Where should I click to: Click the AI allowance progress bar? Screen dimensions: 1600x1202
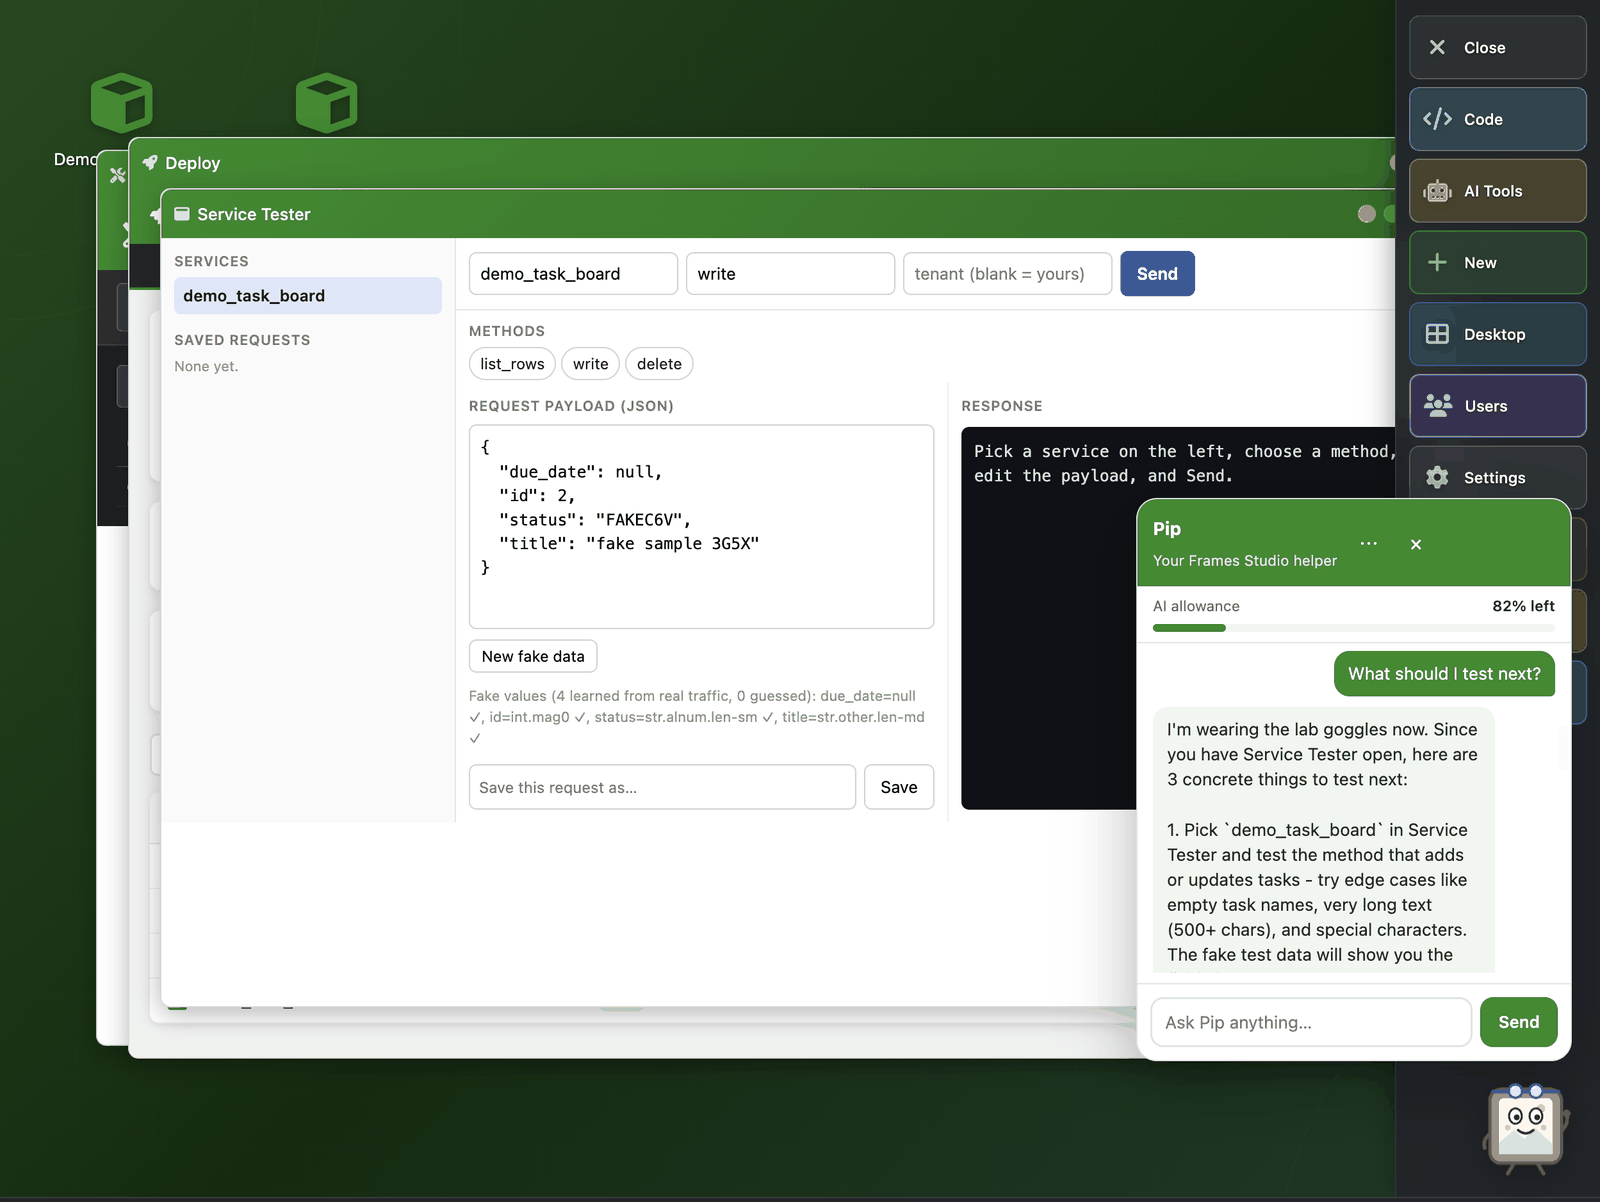click(1353, 628)
